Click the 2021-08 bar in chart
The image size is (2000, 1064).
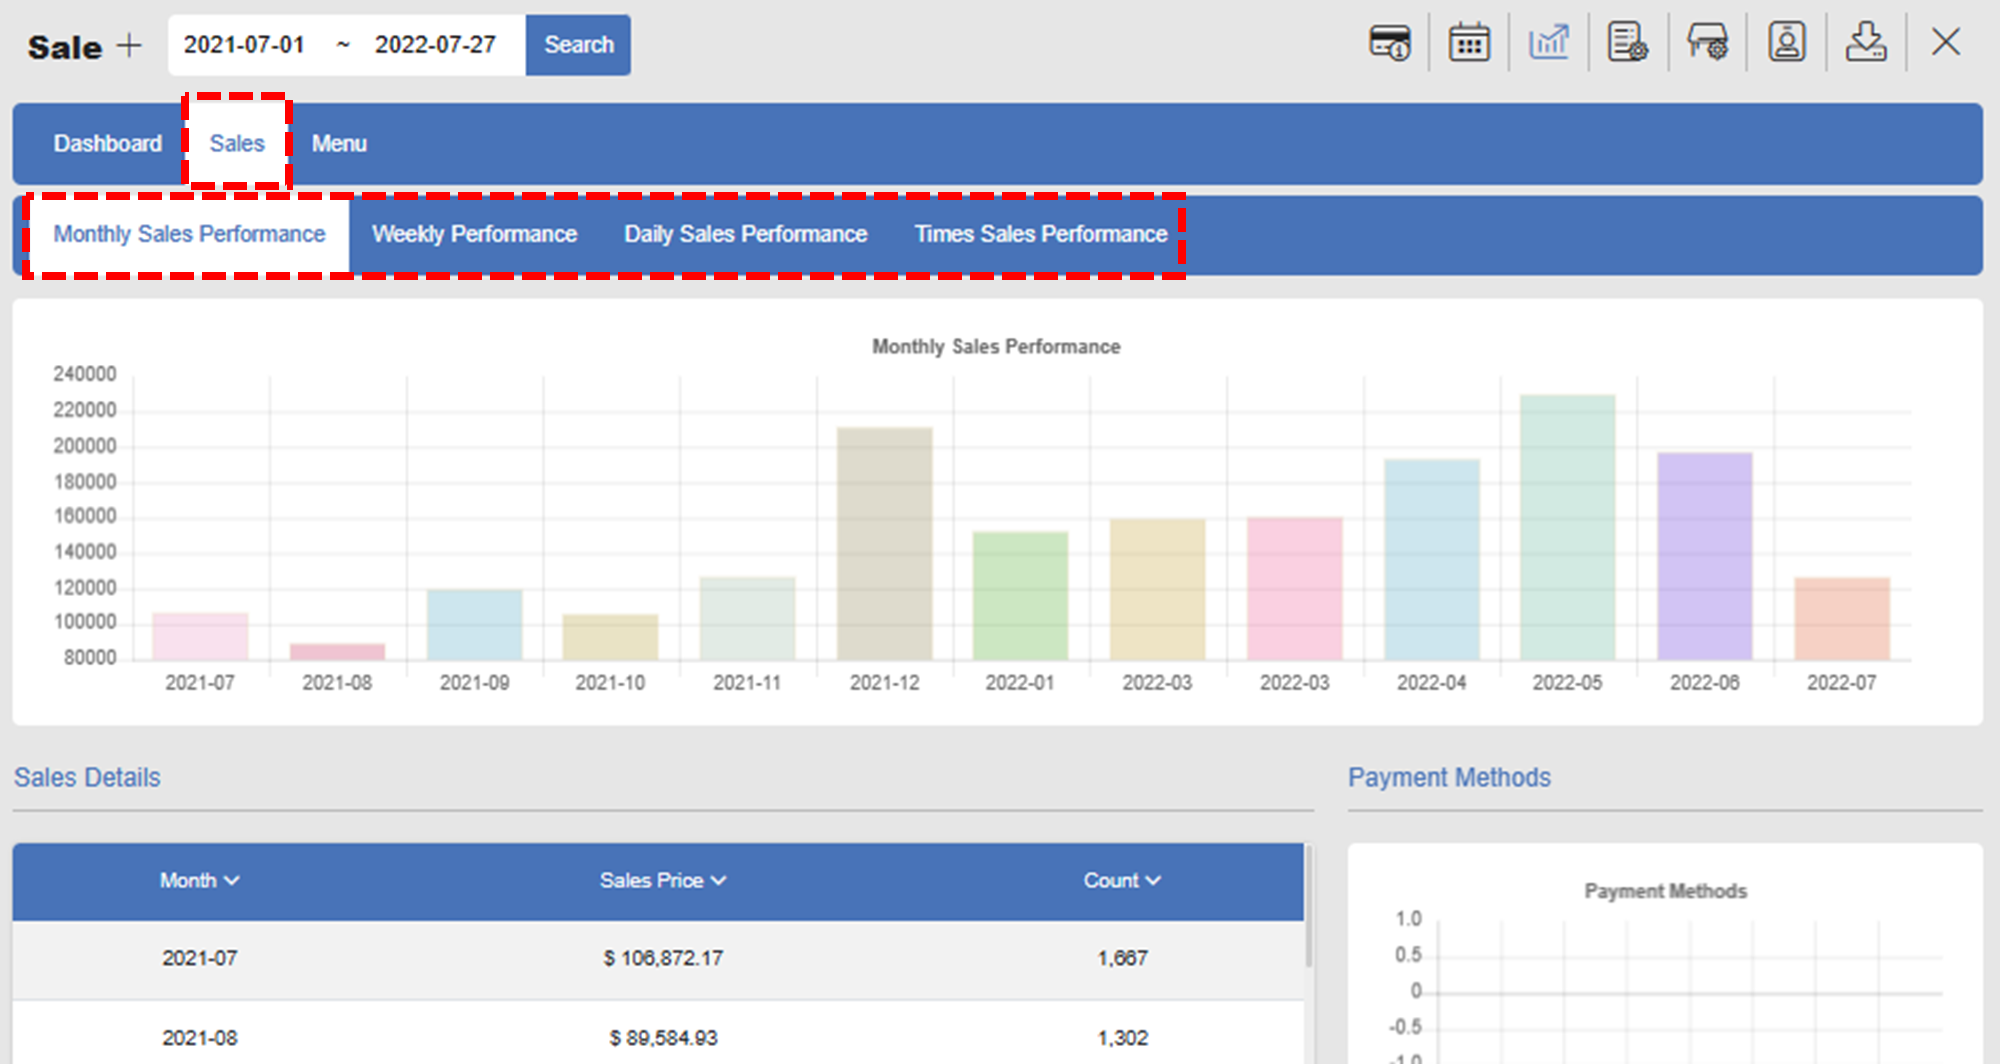337,652
